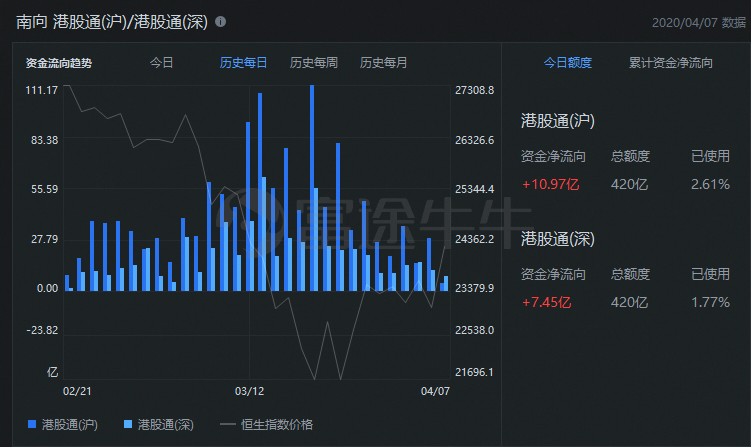Switch to 累计资金净流向 tab

pos(671,63)
